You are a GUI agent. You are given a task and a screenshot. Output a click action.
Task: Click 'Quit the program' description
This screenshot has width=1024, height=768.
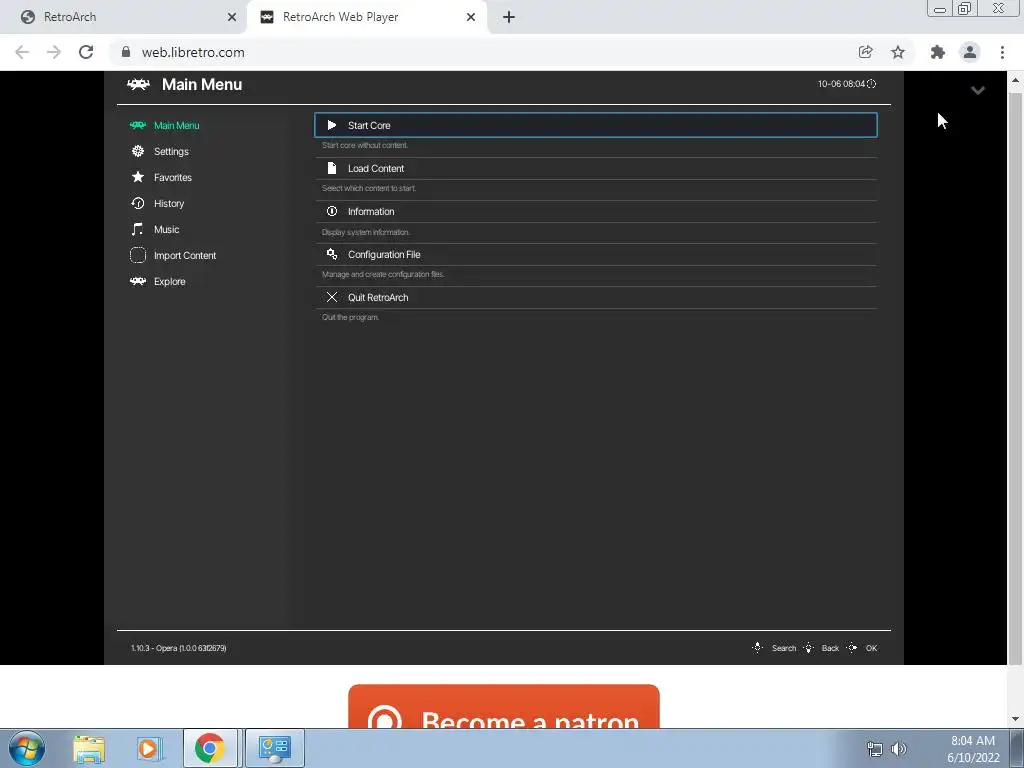coord(350,317)
